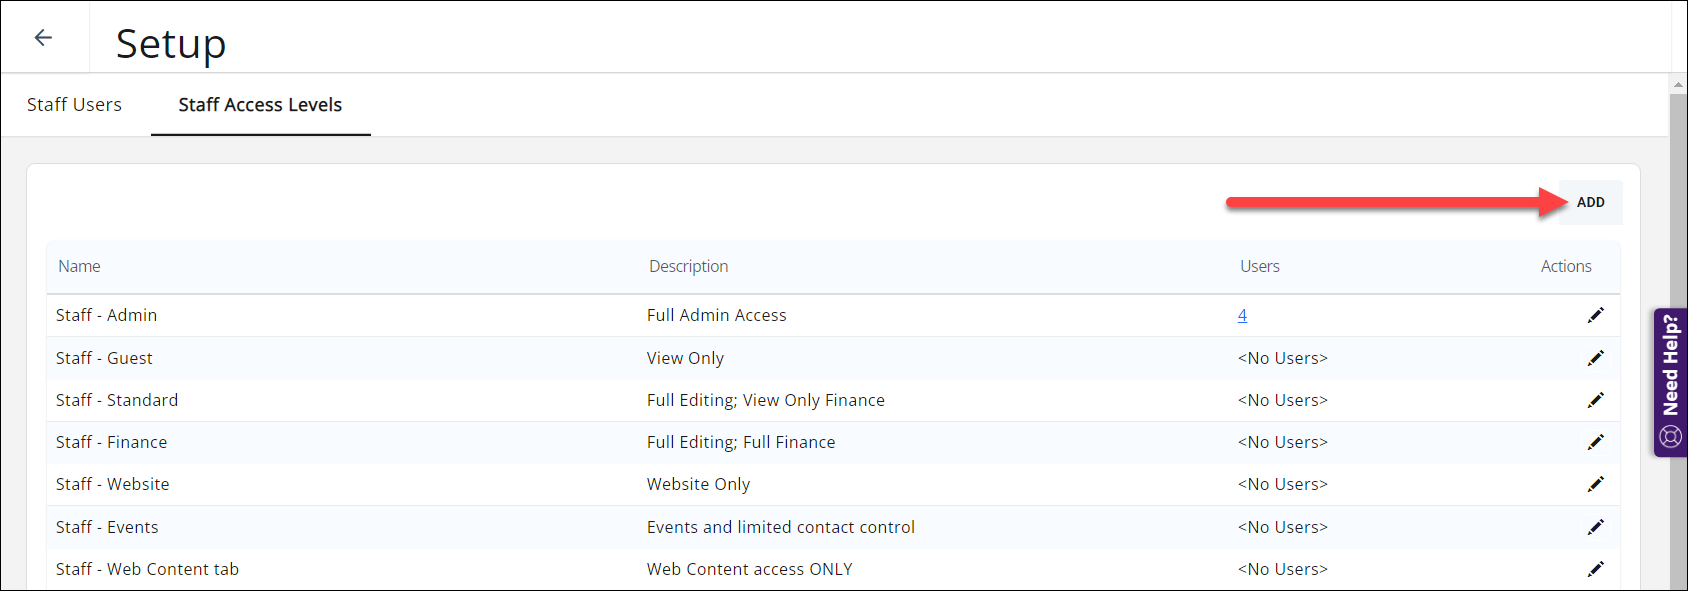Click the ADD button

(1590, 202)
